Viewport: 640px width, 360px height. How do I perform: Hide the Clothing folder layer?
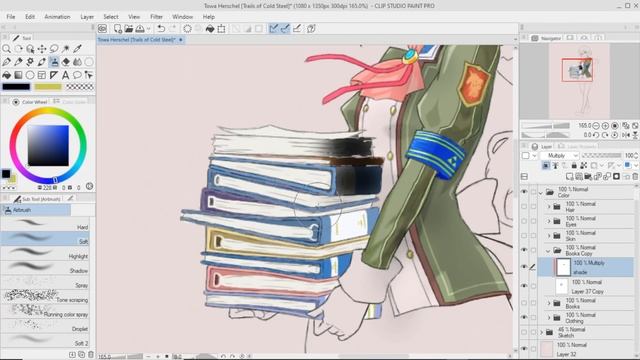pyautogui.click(x=524, y=318)
